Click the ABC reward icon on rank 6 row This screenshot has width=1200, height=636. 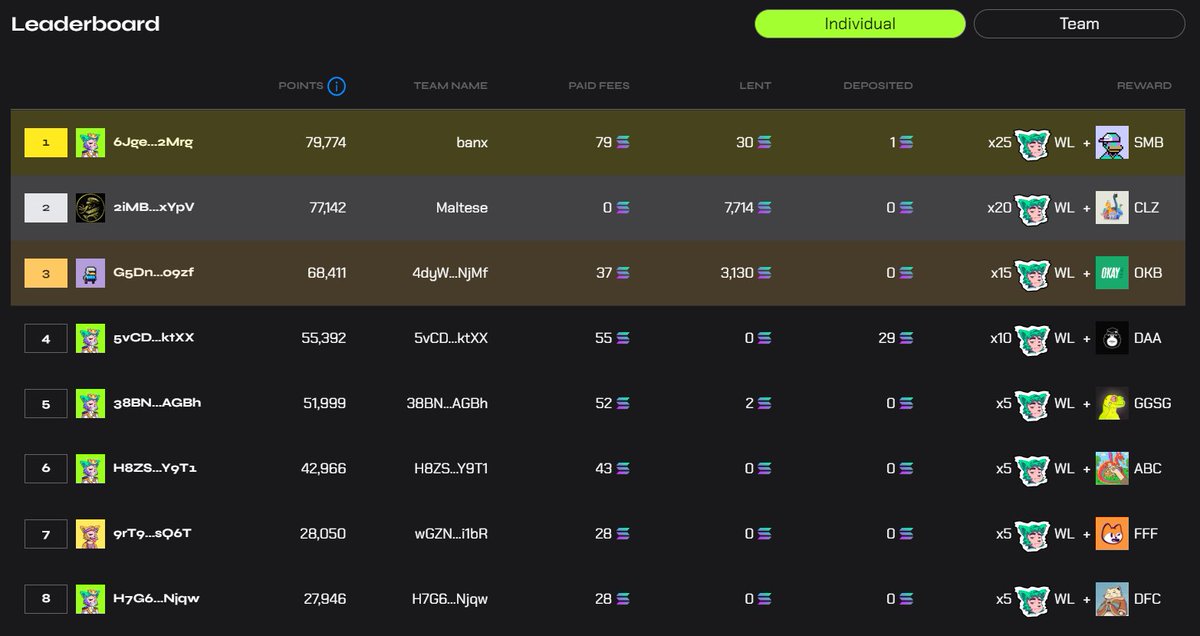pos(1113,468)
